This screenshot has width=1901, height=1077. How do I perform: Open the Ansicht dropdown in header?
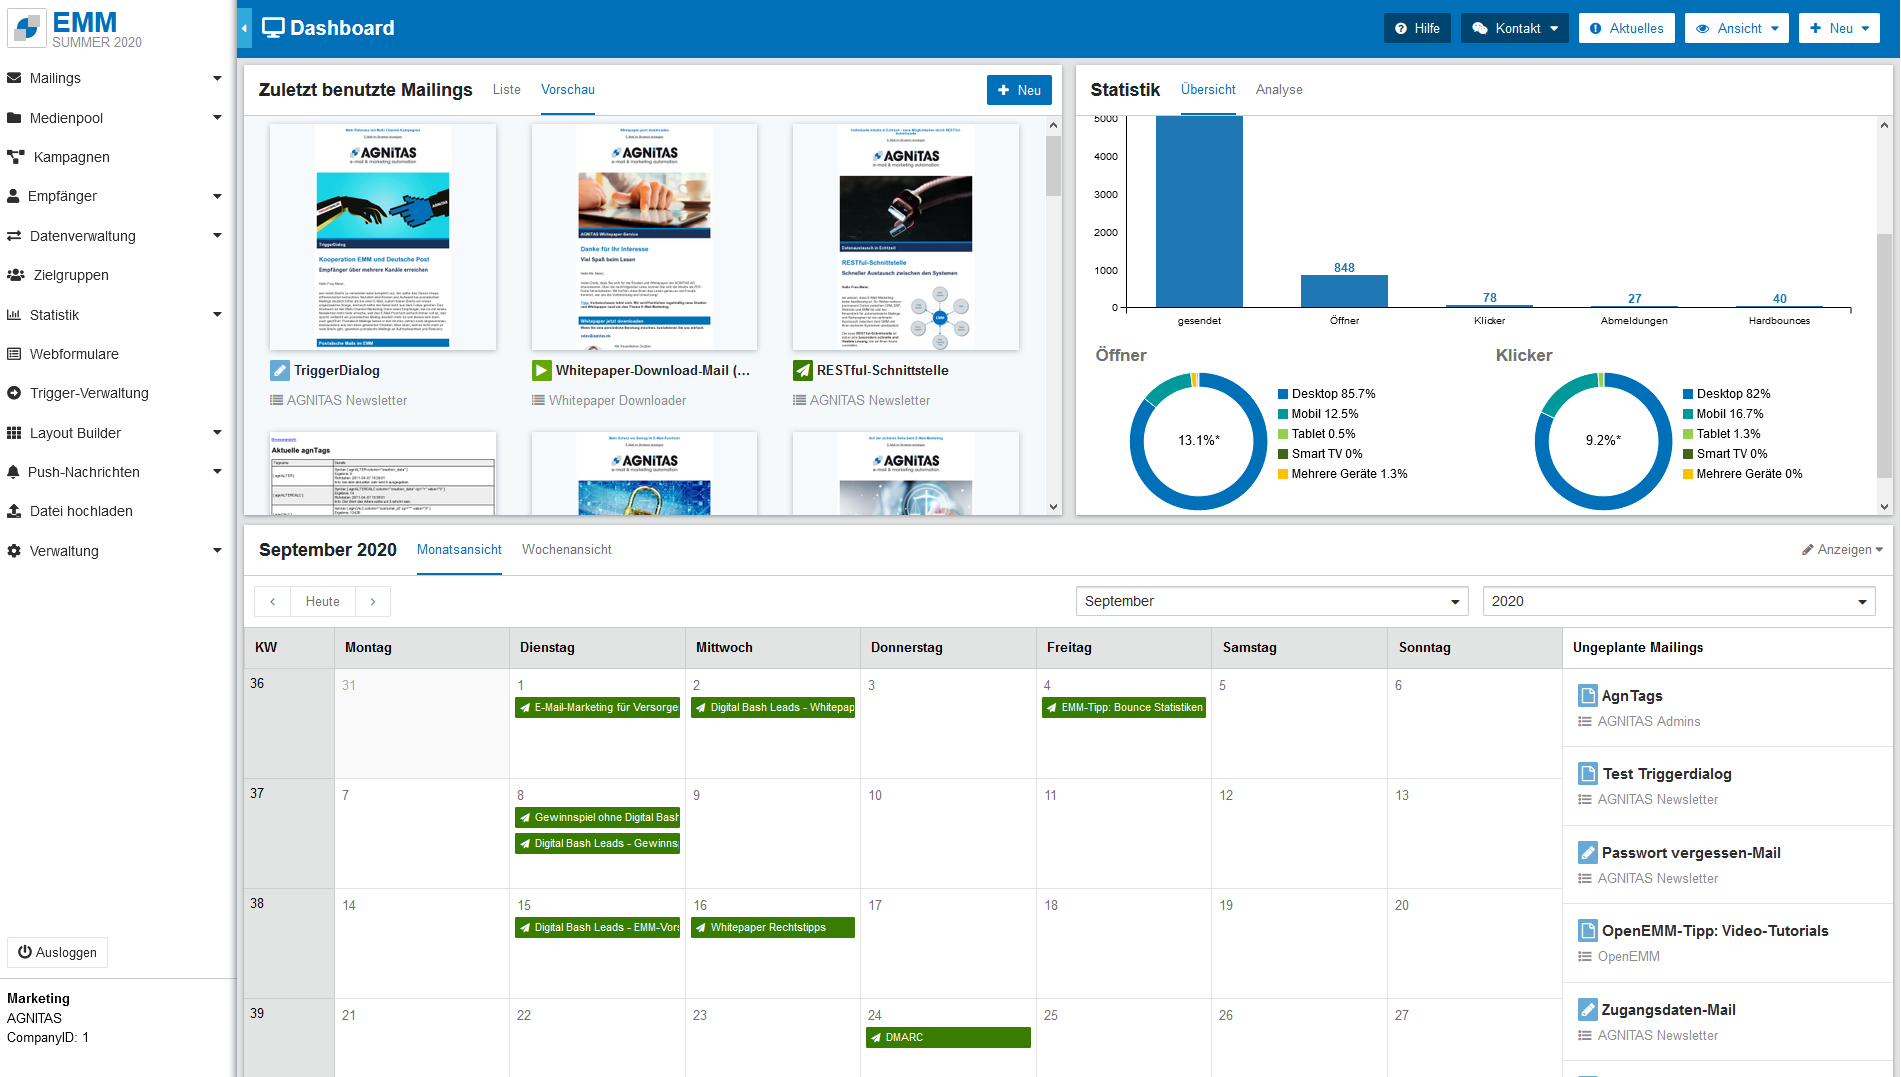(x=1738, y=28)
